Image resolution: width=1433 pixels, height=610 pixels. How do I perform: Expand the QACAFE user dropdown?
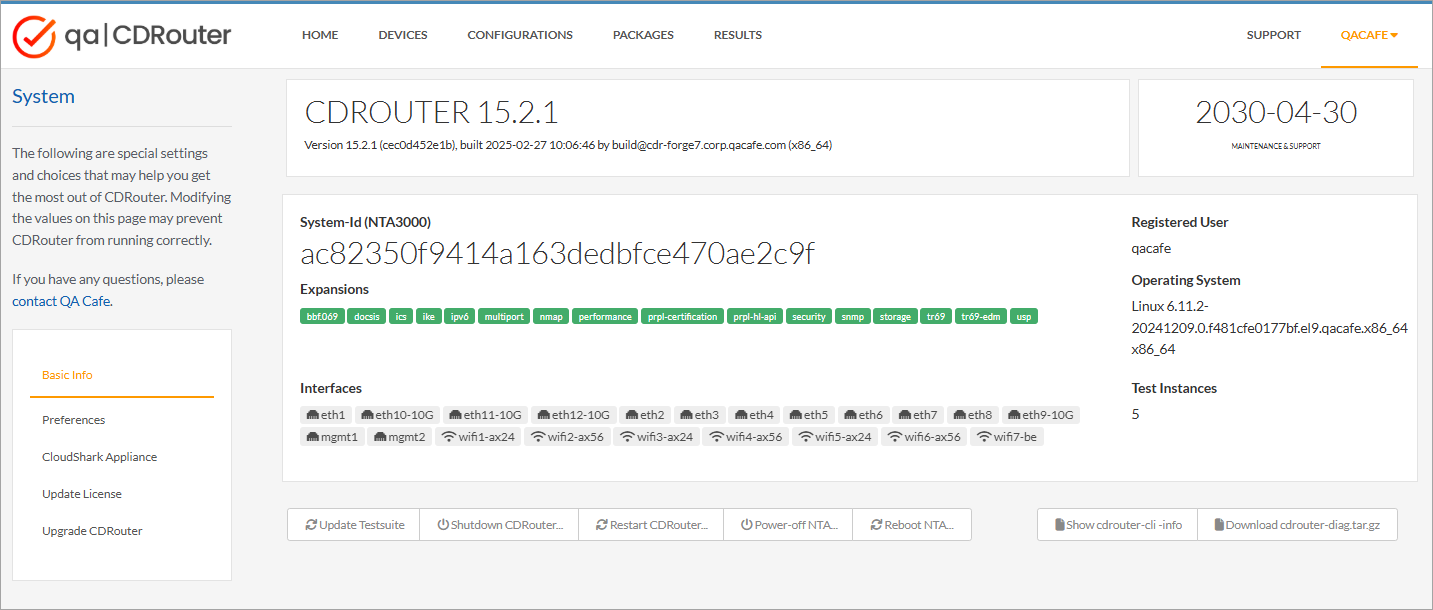point(1369,35)
